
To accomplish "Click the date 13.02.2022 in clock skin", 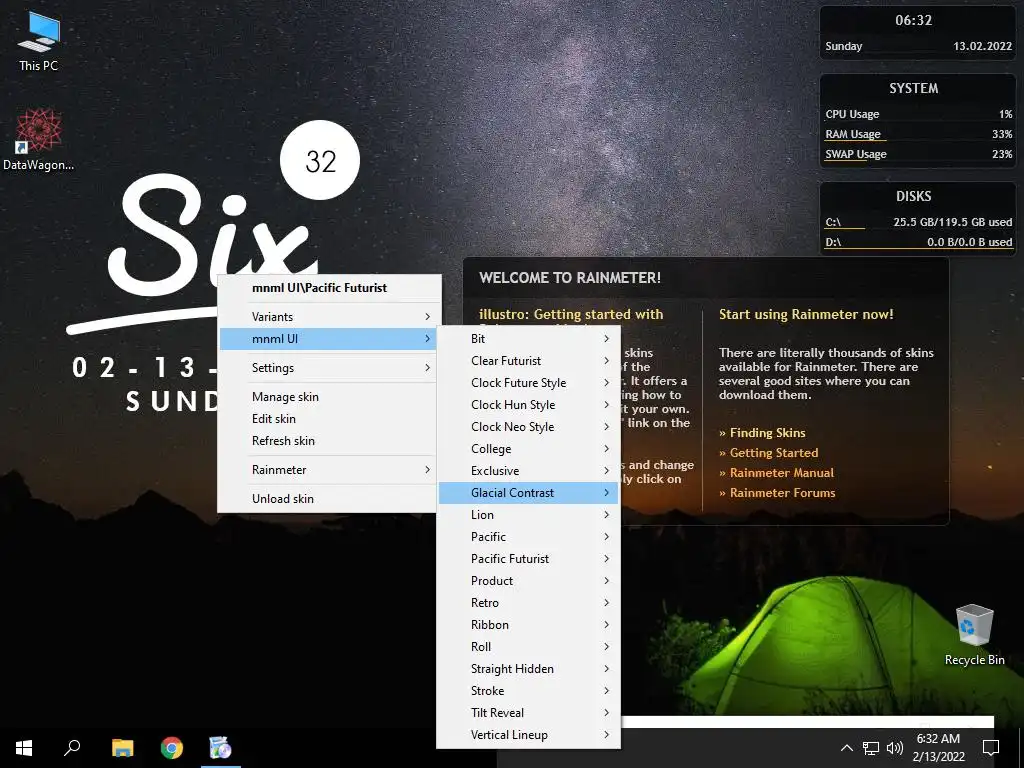I will tap(982, 46).
